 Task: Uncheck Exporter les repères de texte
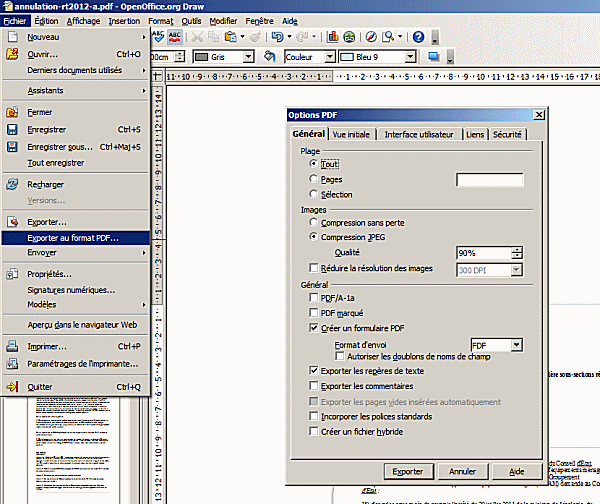point(313,370)
